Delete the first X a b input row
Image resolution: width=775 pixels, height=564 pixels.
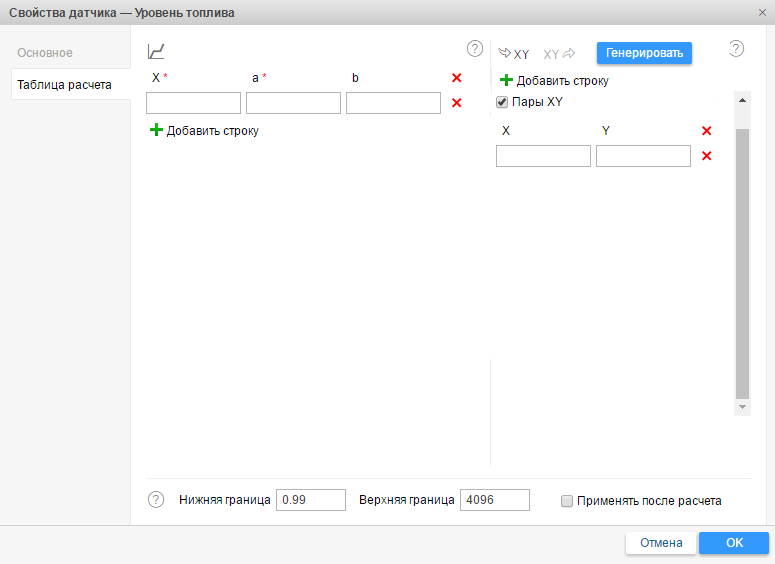pos(456,103)
